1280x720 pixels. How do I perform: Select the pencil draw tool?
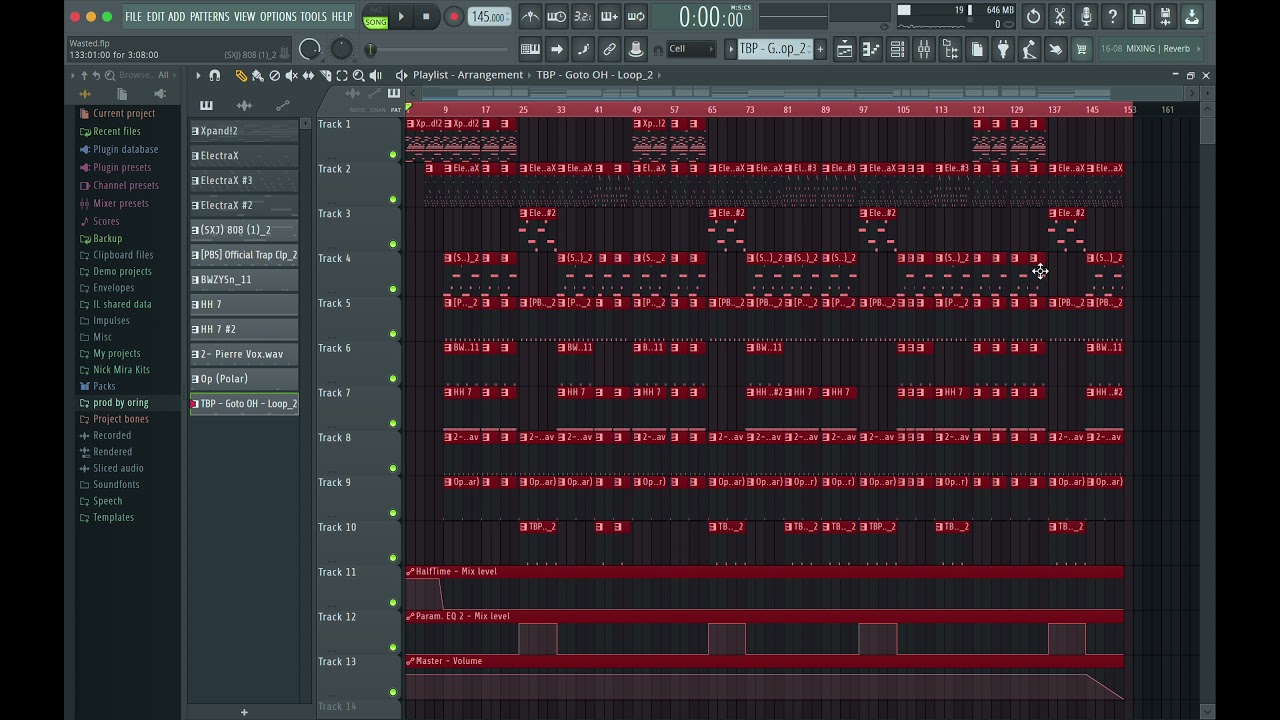[241, 75]
